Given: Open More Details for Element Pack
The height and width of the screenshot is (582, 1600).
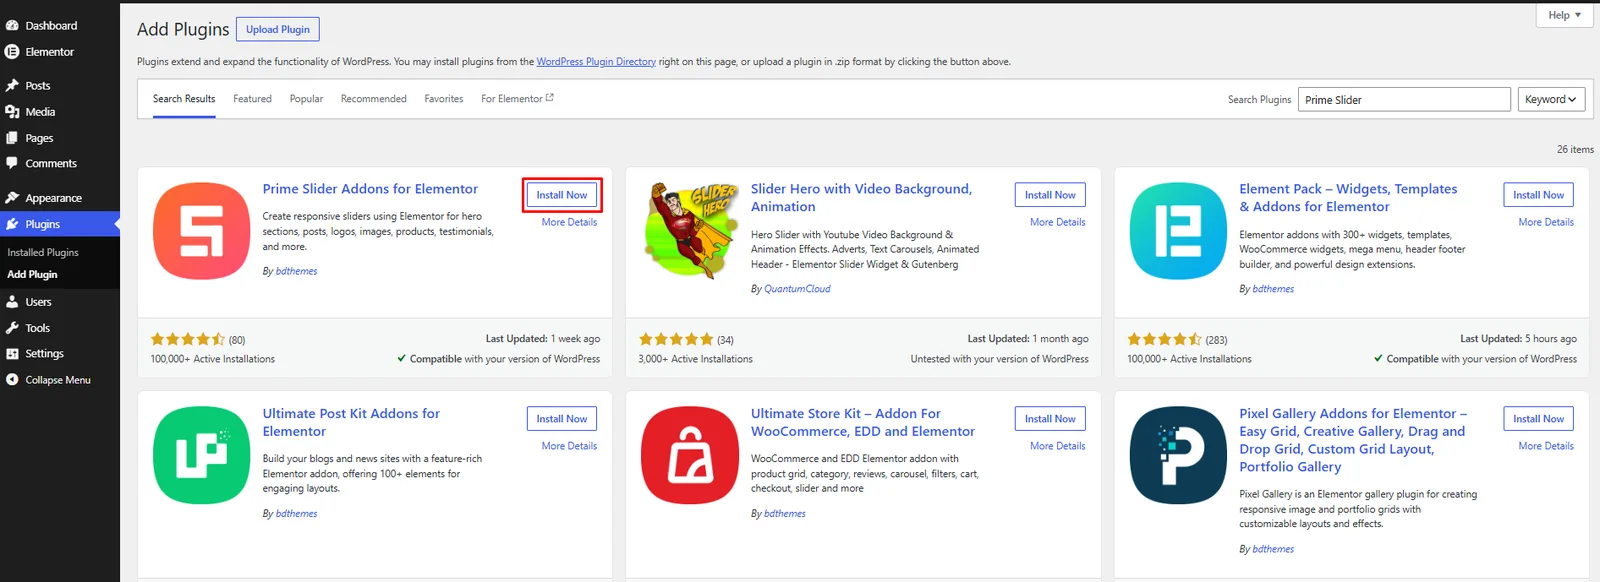Looking at the screenshot, I should 1546,222.
